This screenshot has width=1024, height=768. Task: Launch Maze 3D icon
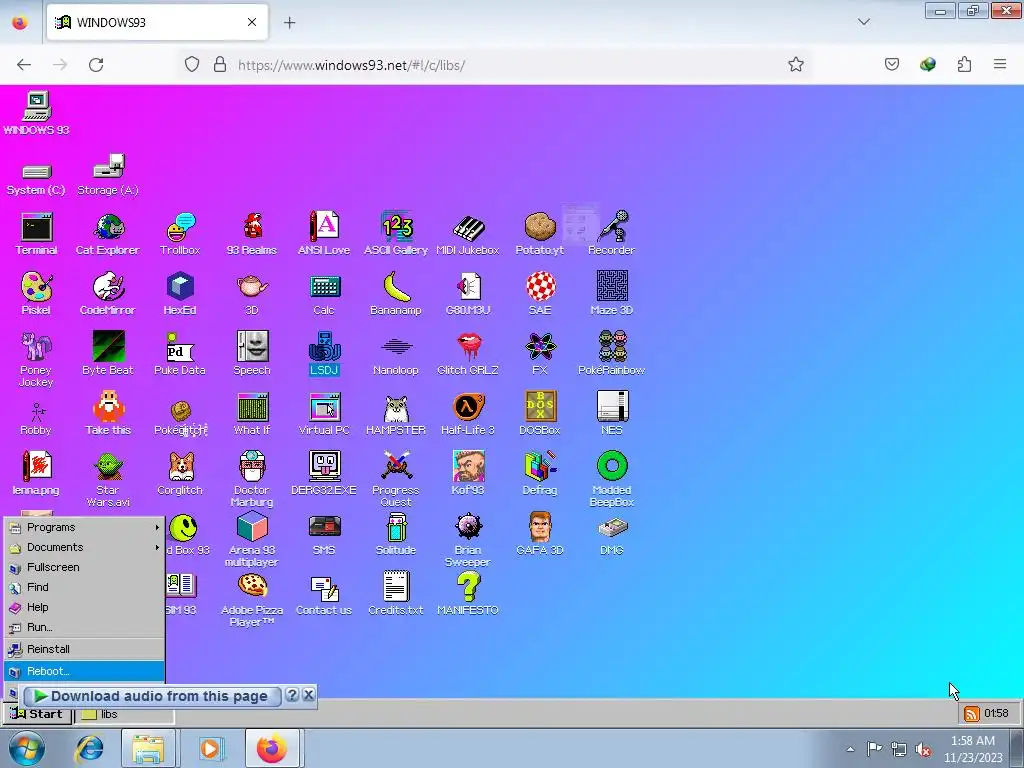coord(612,293)
